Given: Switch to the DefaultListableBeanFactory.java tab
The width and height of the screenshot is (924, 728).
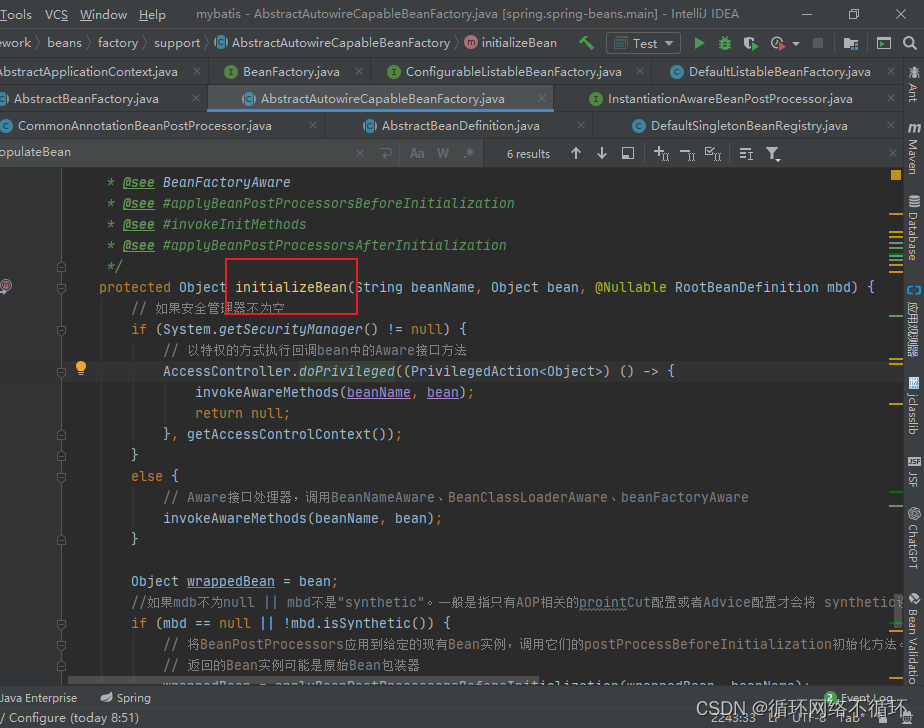Looking at the screenshot, I should (x=778, y=71).
